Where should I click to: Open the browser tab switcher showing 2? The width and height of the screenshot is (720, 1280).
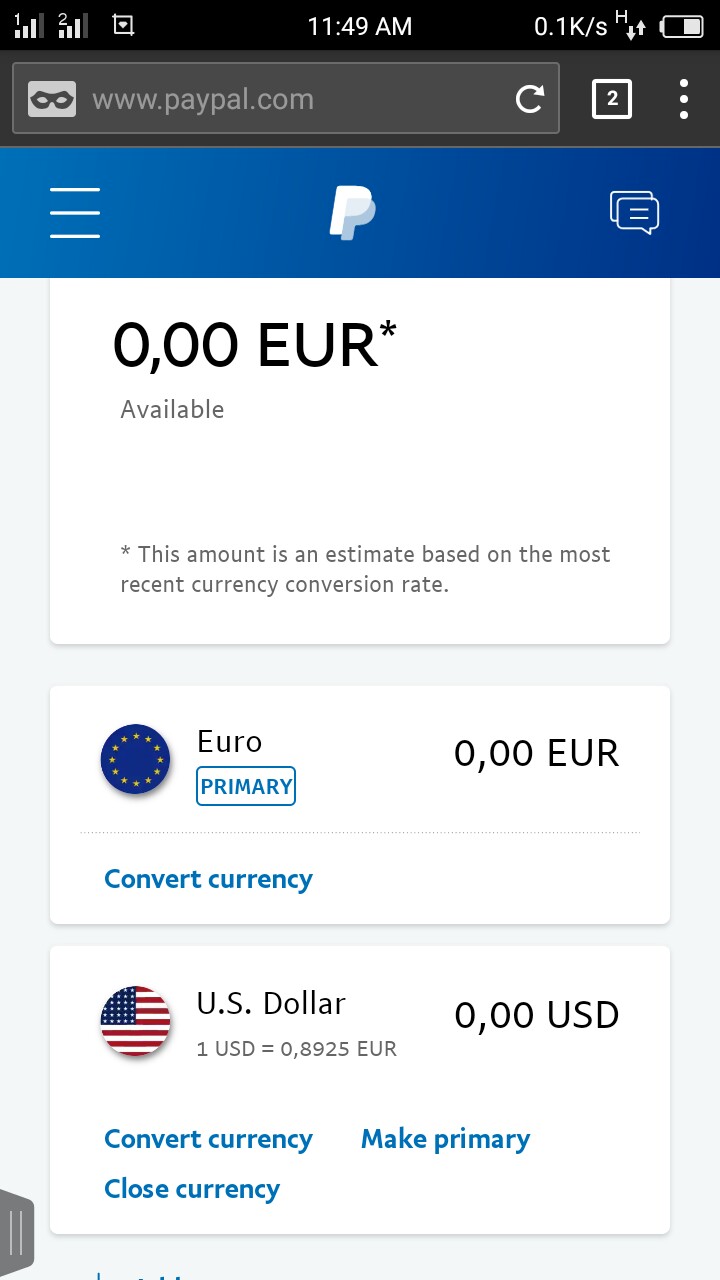click(612, 99)
